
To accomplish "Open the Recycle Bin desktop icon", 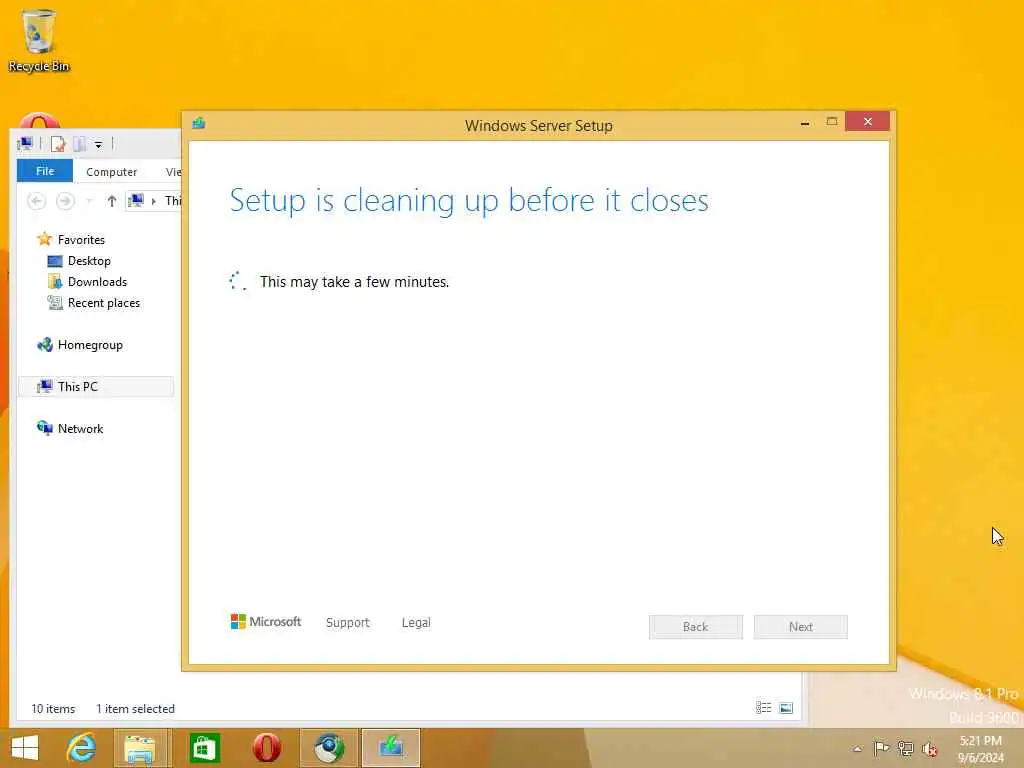I will pyautogui.click(x=39, y=40).
